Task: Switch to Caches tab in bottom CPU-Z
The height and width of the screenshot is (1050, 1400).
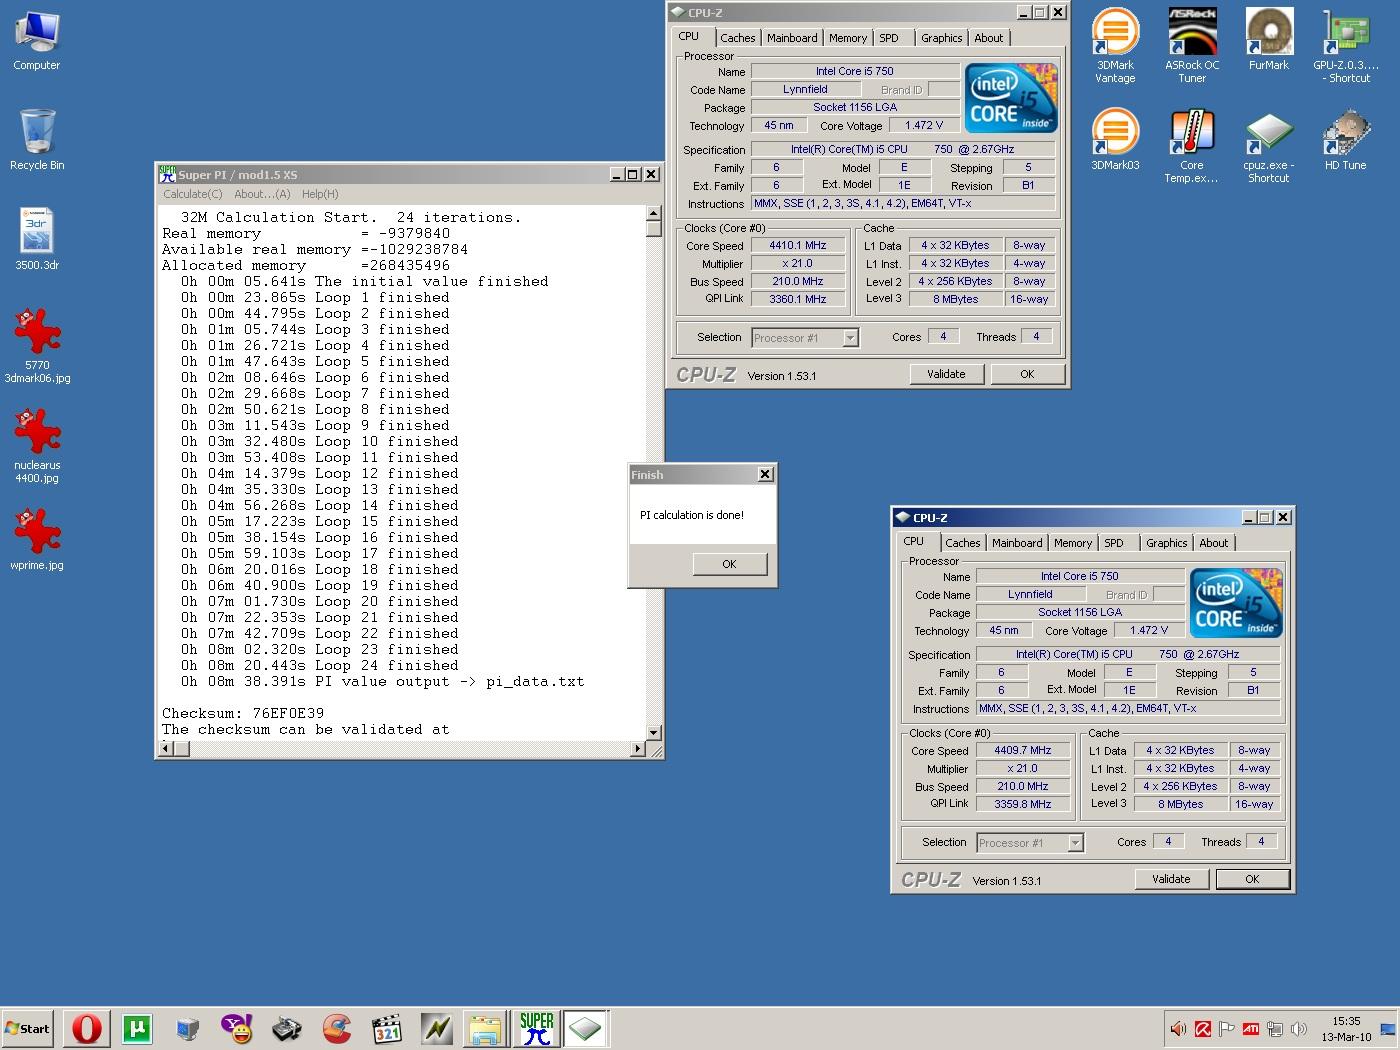Action: [x=963, y=543]
